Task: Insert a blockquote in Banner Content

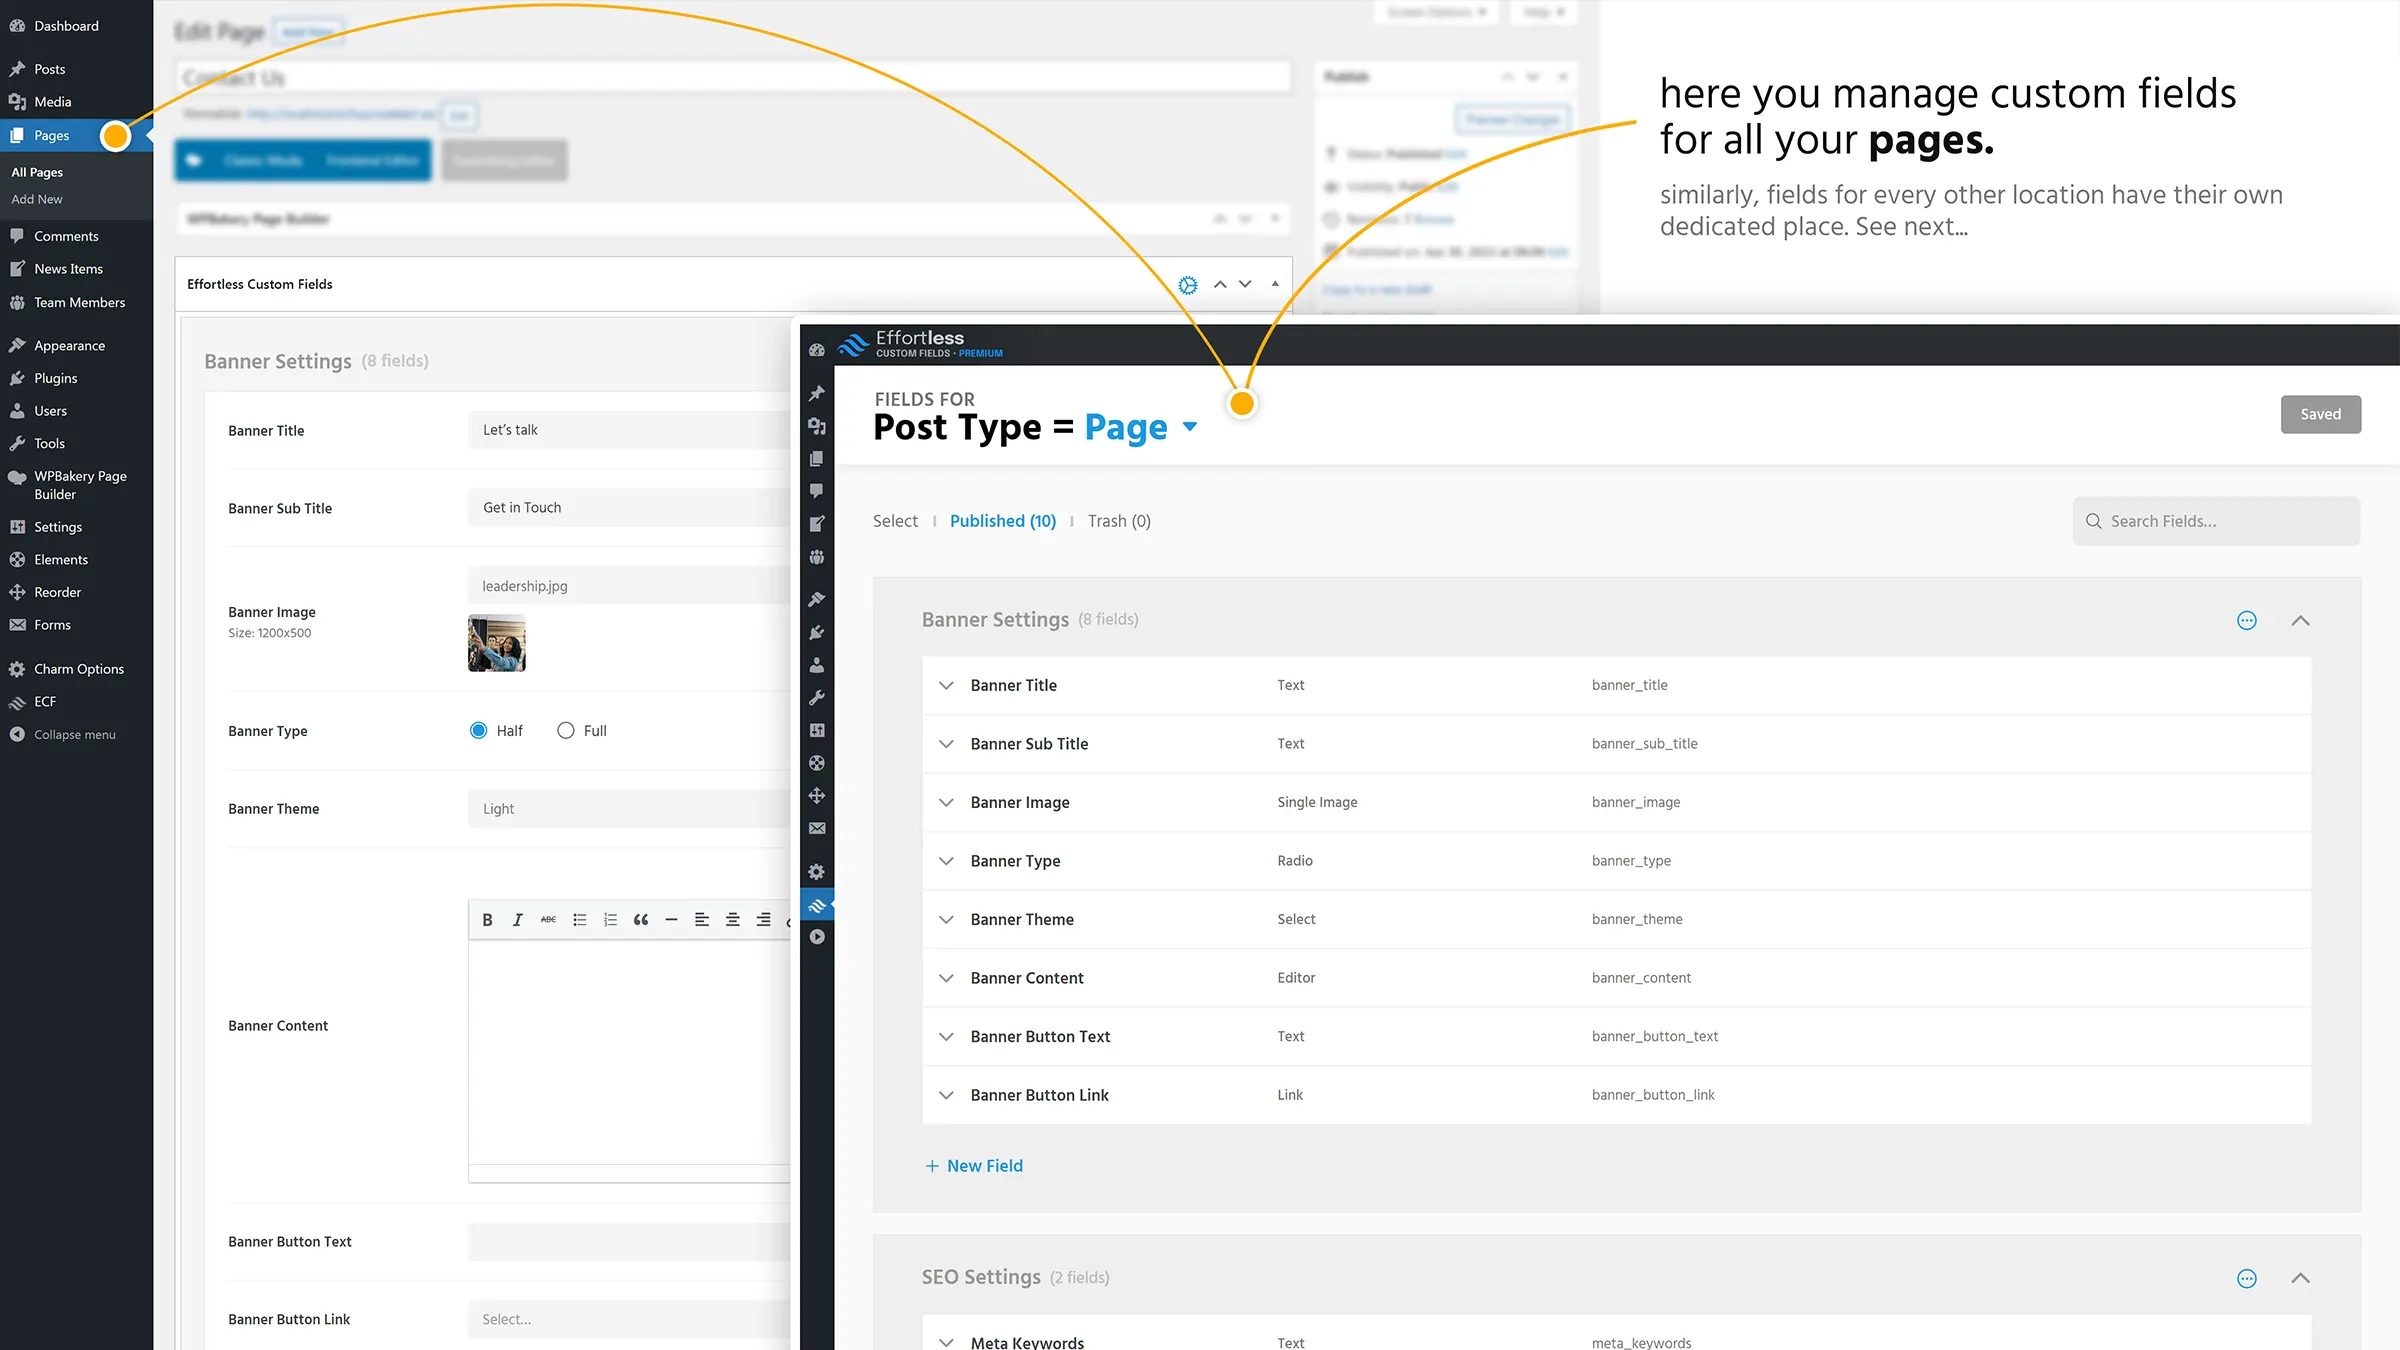Action: tap(641, 919)
